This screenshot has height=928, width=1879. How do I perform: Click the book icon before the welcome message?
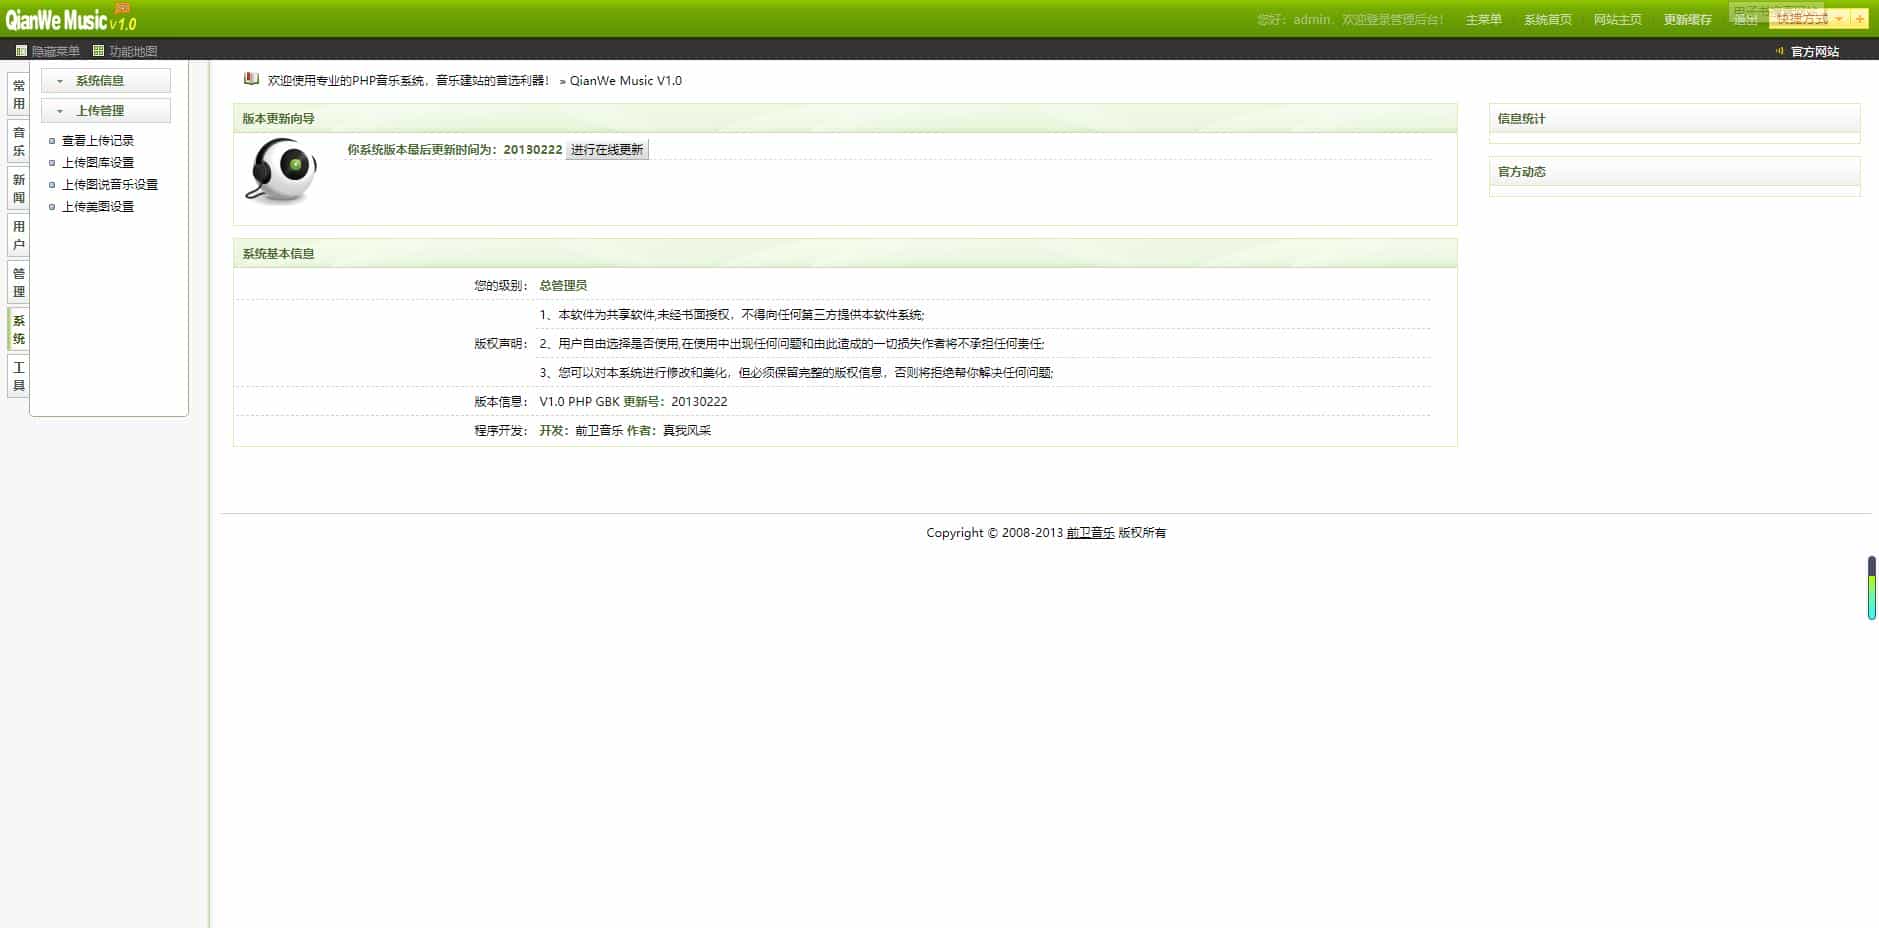(250, 79)
